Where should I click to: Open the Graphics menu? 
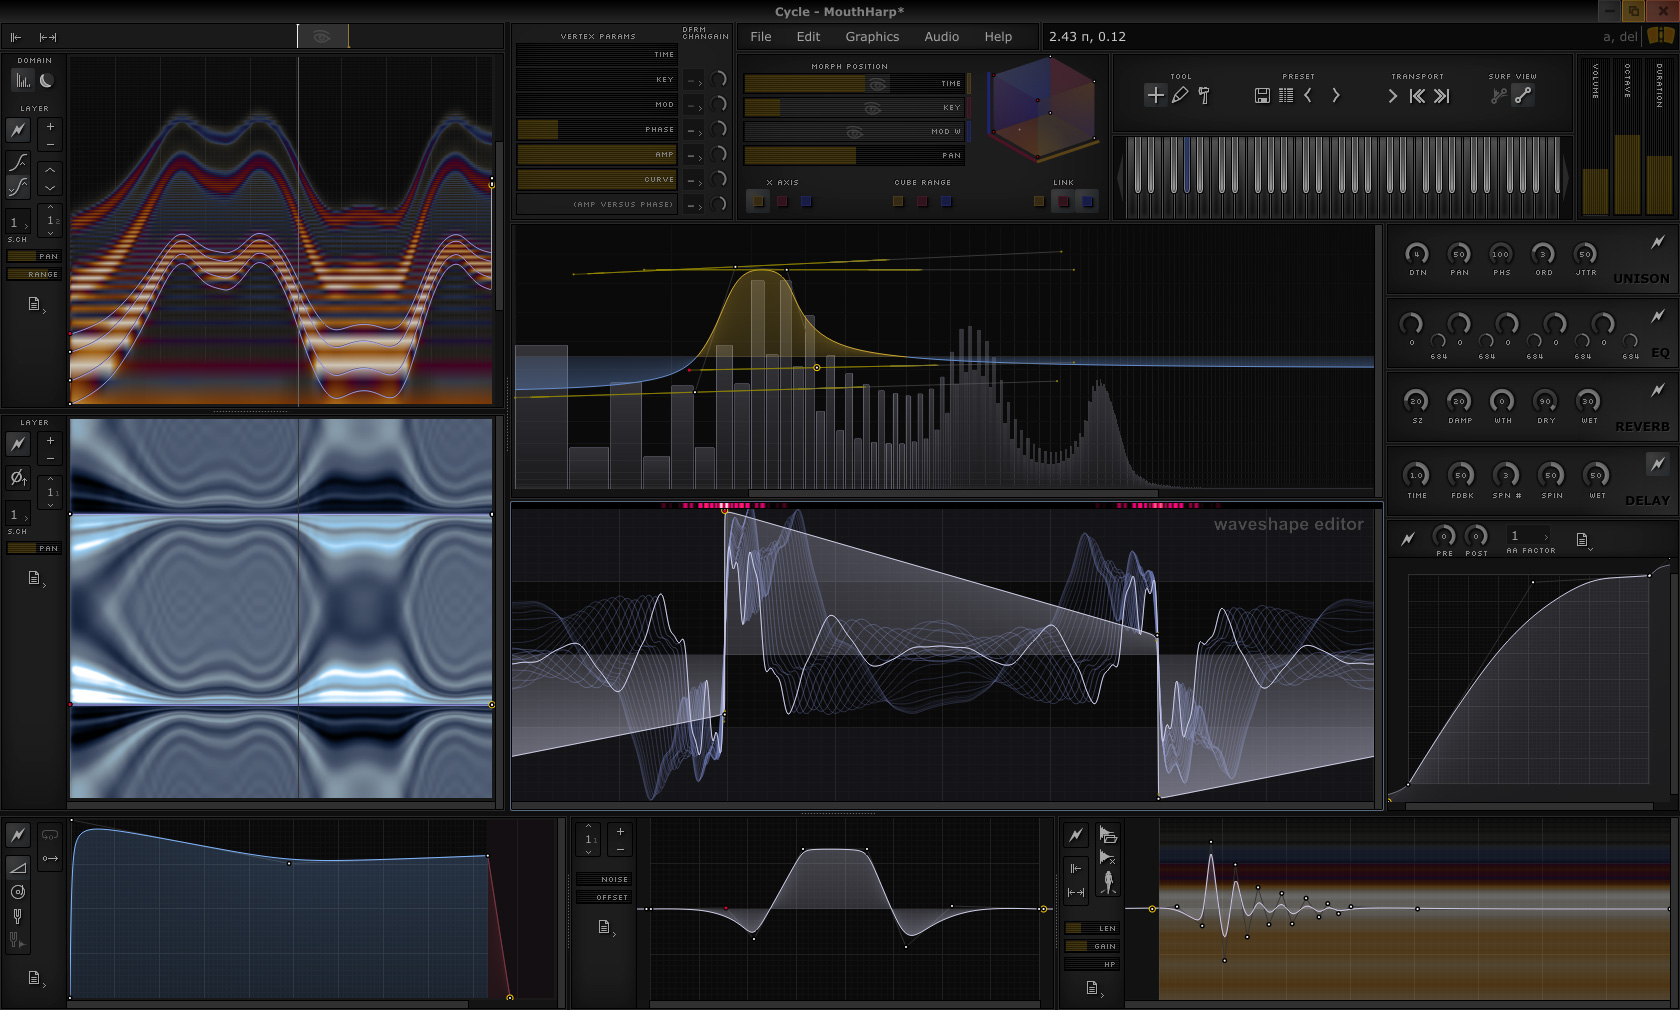[872, 37]
